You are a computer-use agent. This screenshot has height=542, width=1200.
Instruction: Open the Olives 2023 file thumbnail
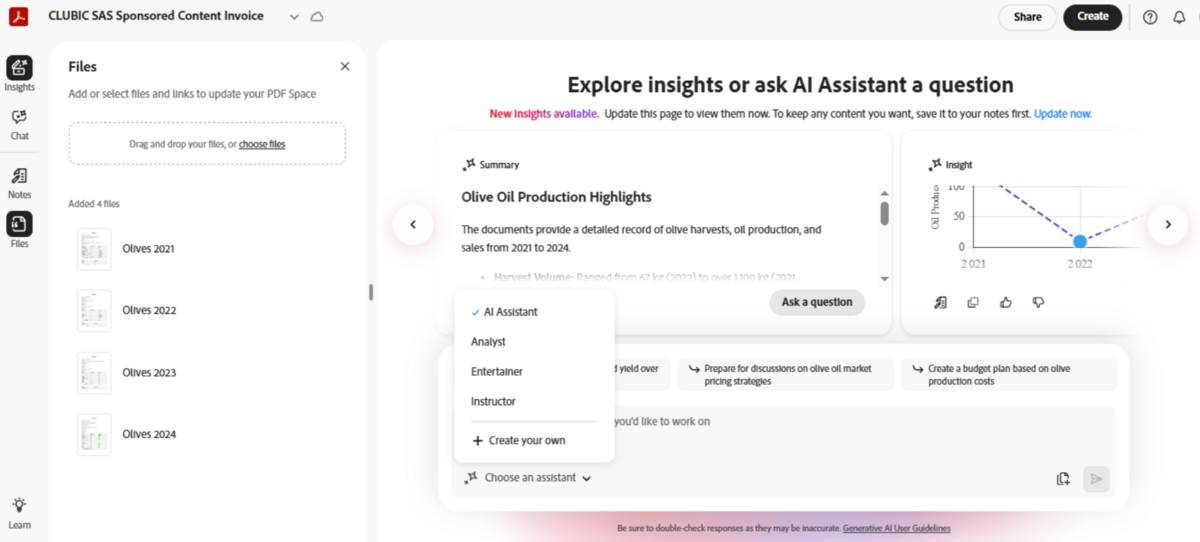tap(94, 373)
